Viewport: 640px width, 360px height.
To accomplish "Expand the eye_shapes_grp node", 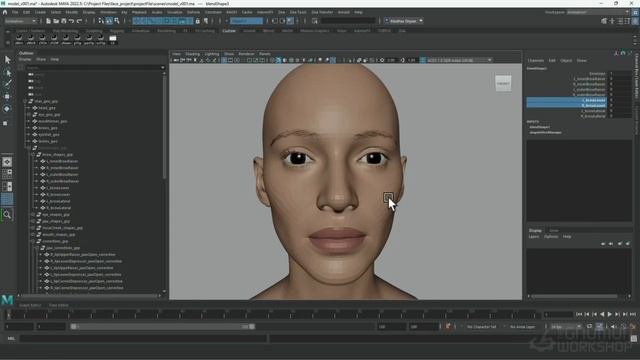I will (33, 215).
